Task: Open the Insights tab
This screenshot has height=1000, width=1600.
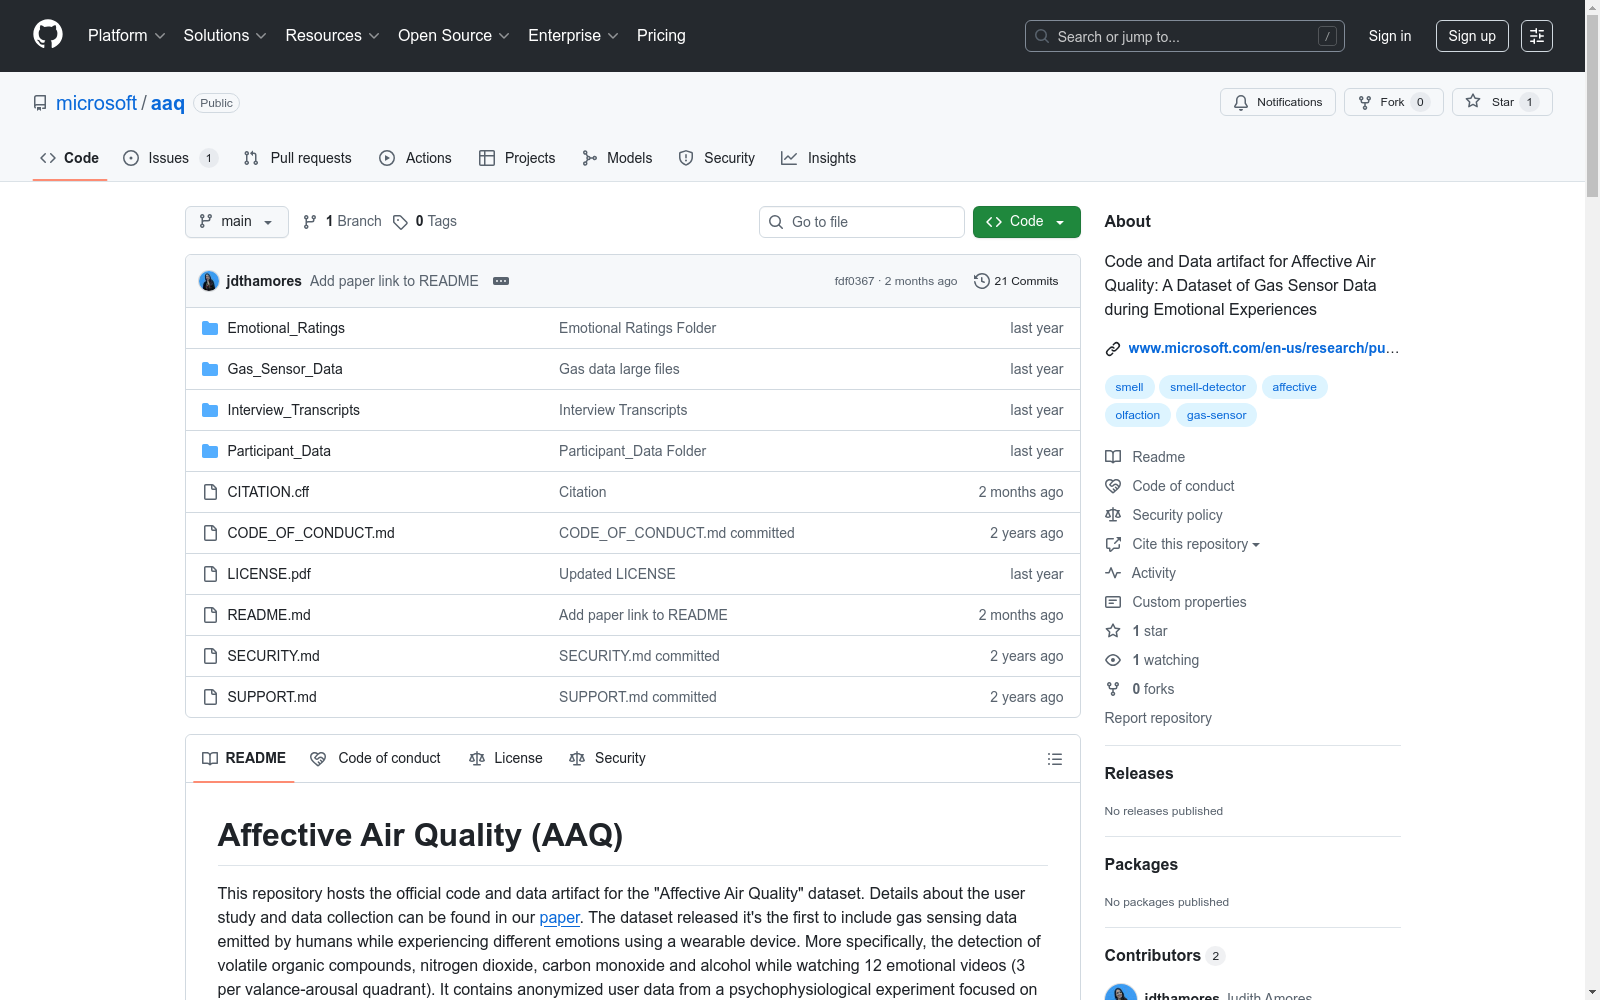Action: point(819,158)
